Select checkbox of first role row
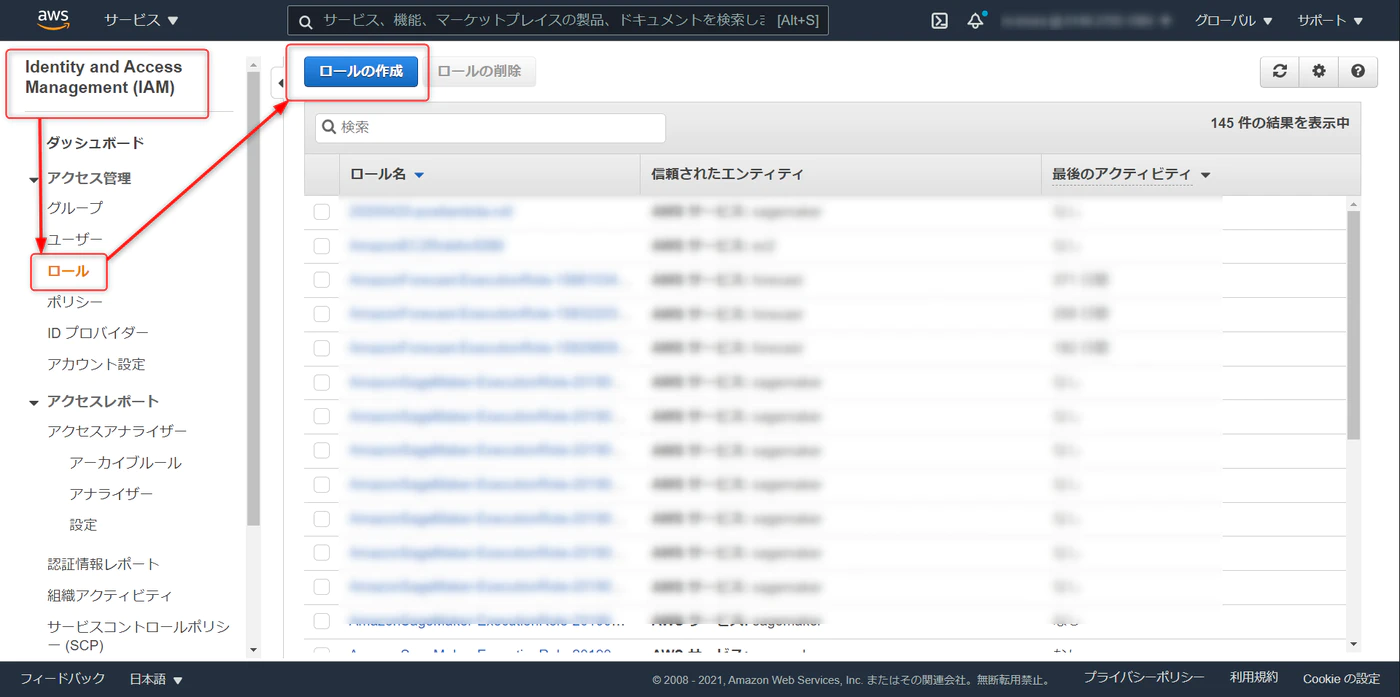1400x697 pixels. 322,212
